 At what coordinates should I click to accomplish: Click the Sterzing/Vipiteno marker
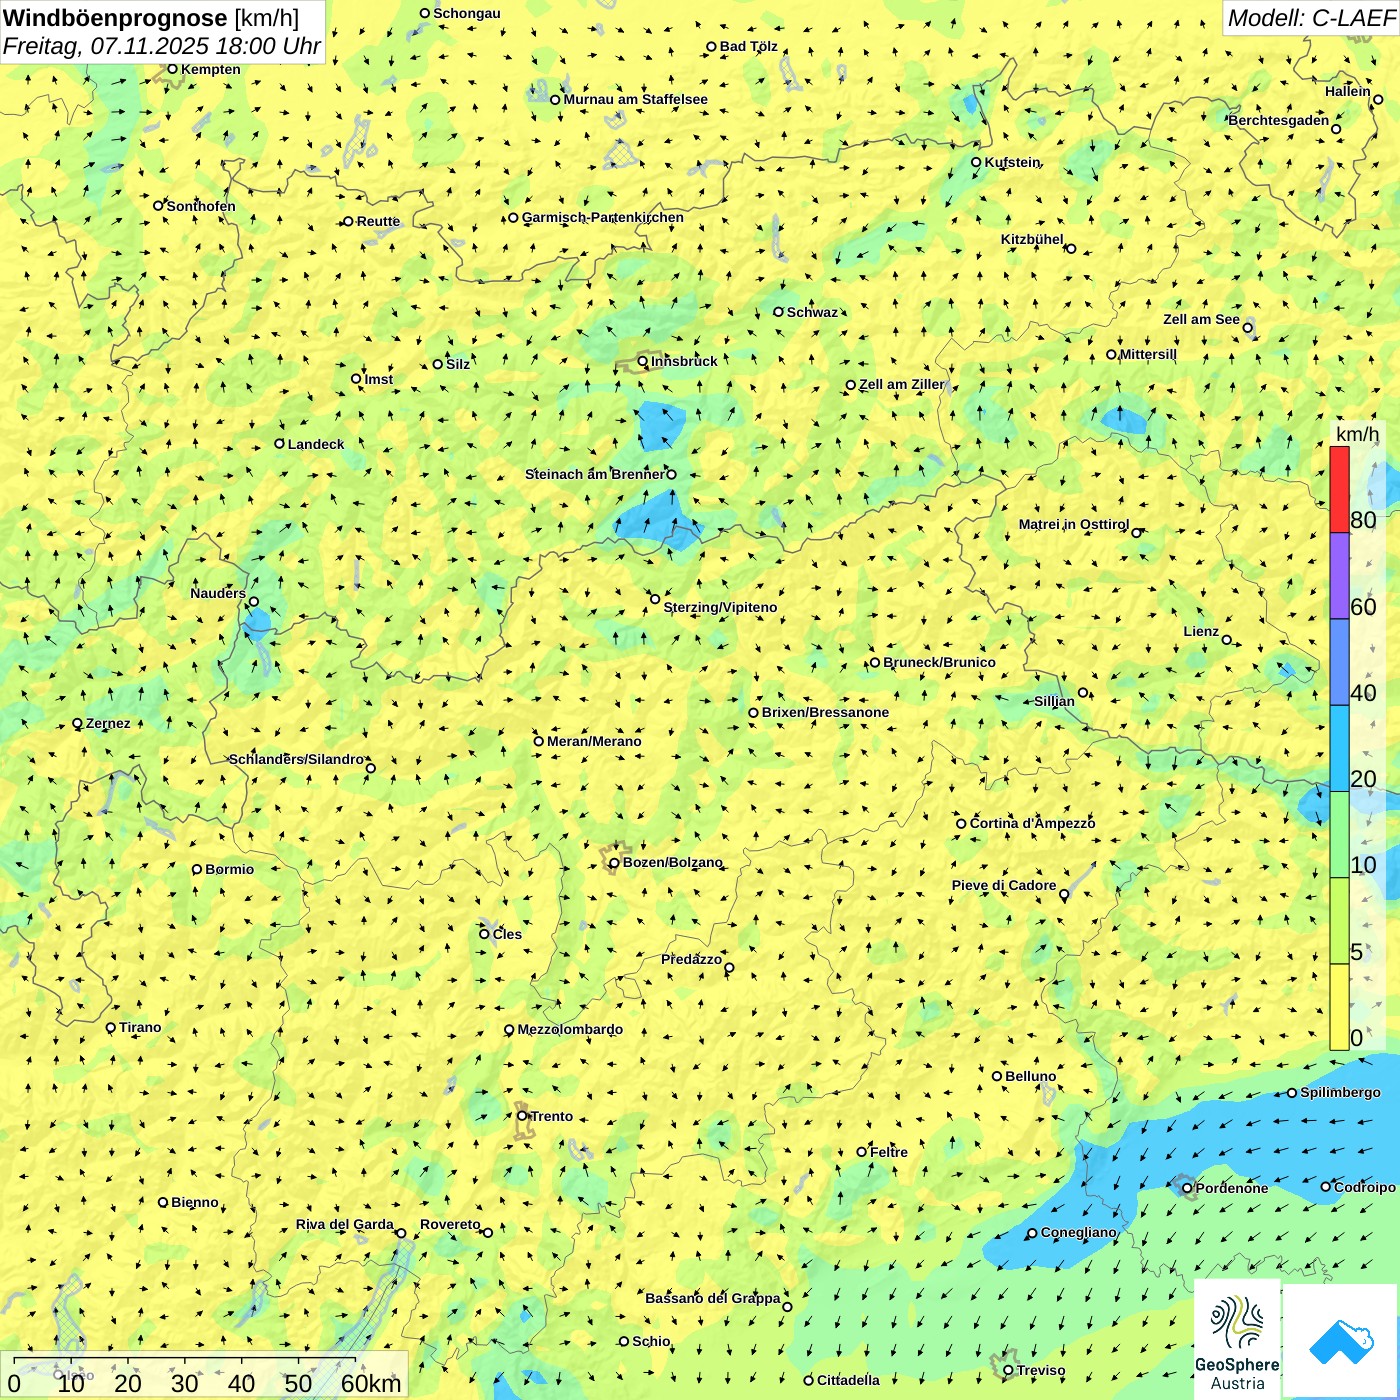[x=655, y=600]
